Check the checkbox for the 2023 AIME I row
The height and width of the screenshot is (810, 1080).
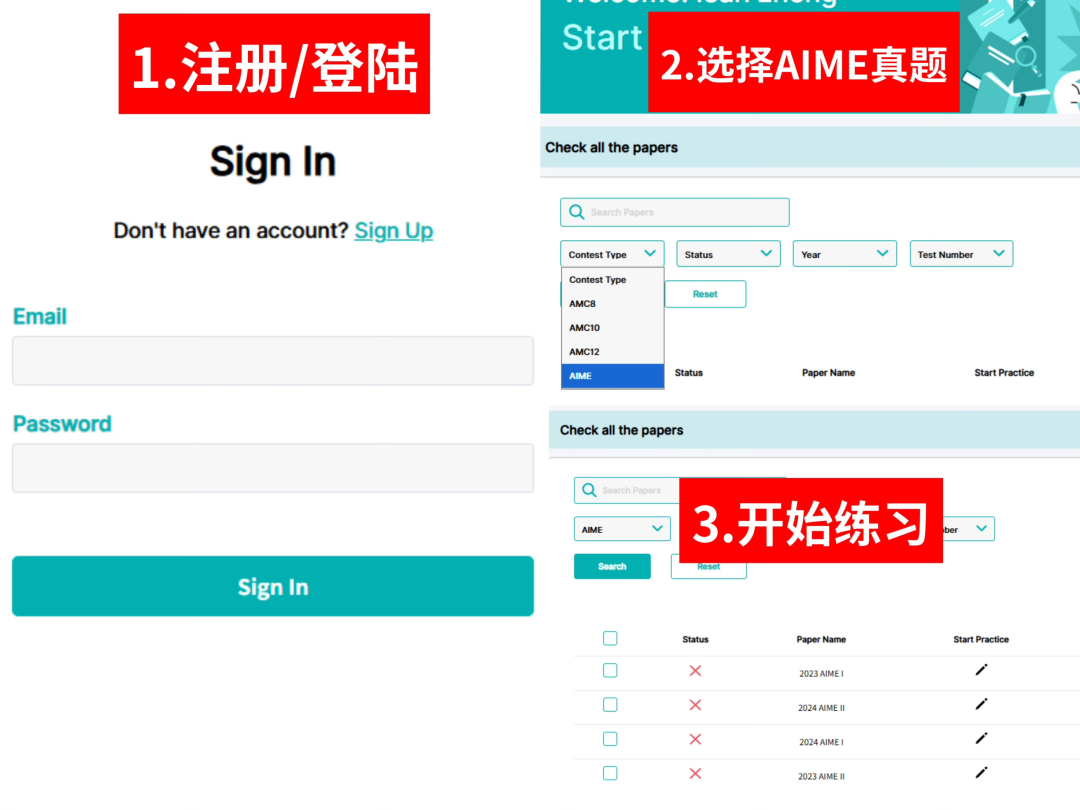coord(610,671)
